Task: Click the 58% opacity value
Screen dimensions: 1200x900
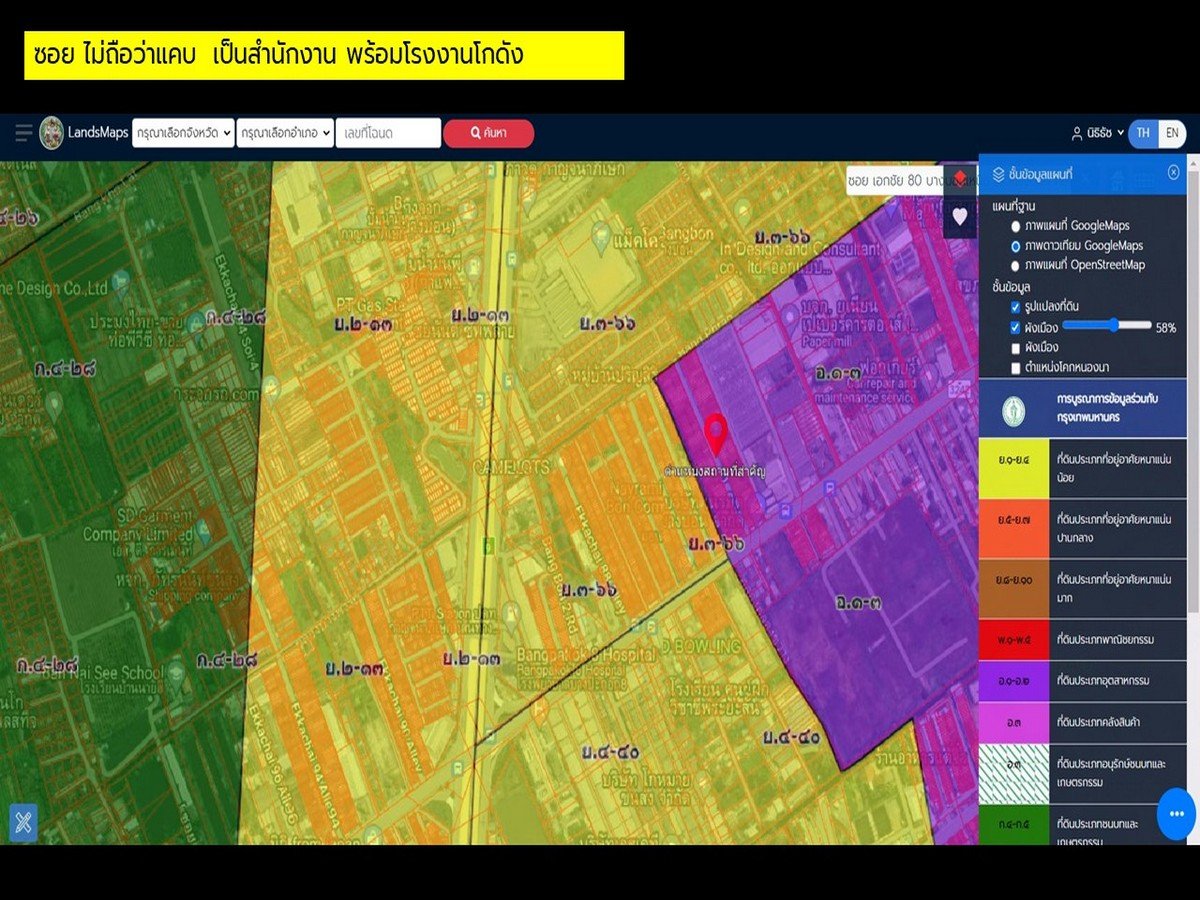Action: 1166,328
